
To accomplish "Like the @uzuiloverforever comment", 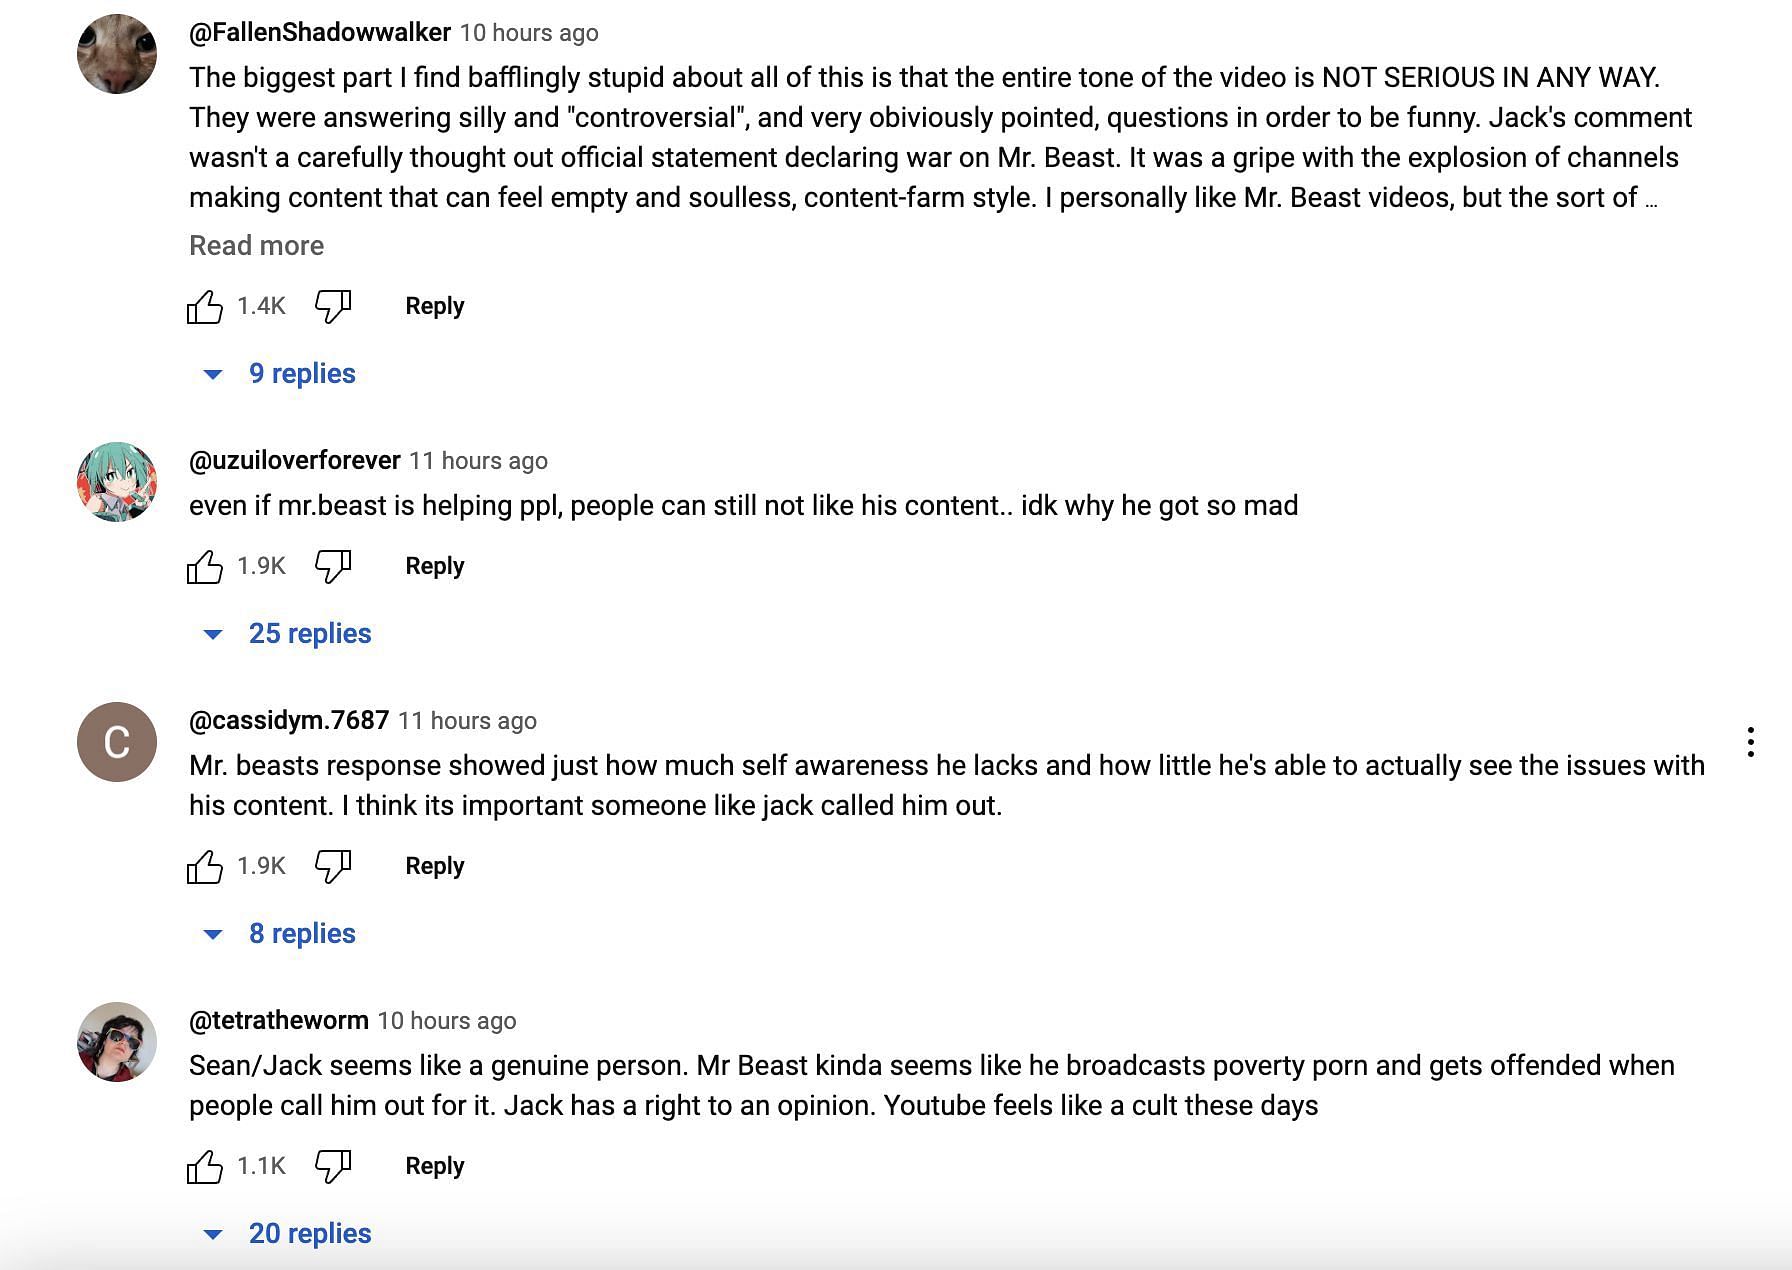I will [205, 566].
